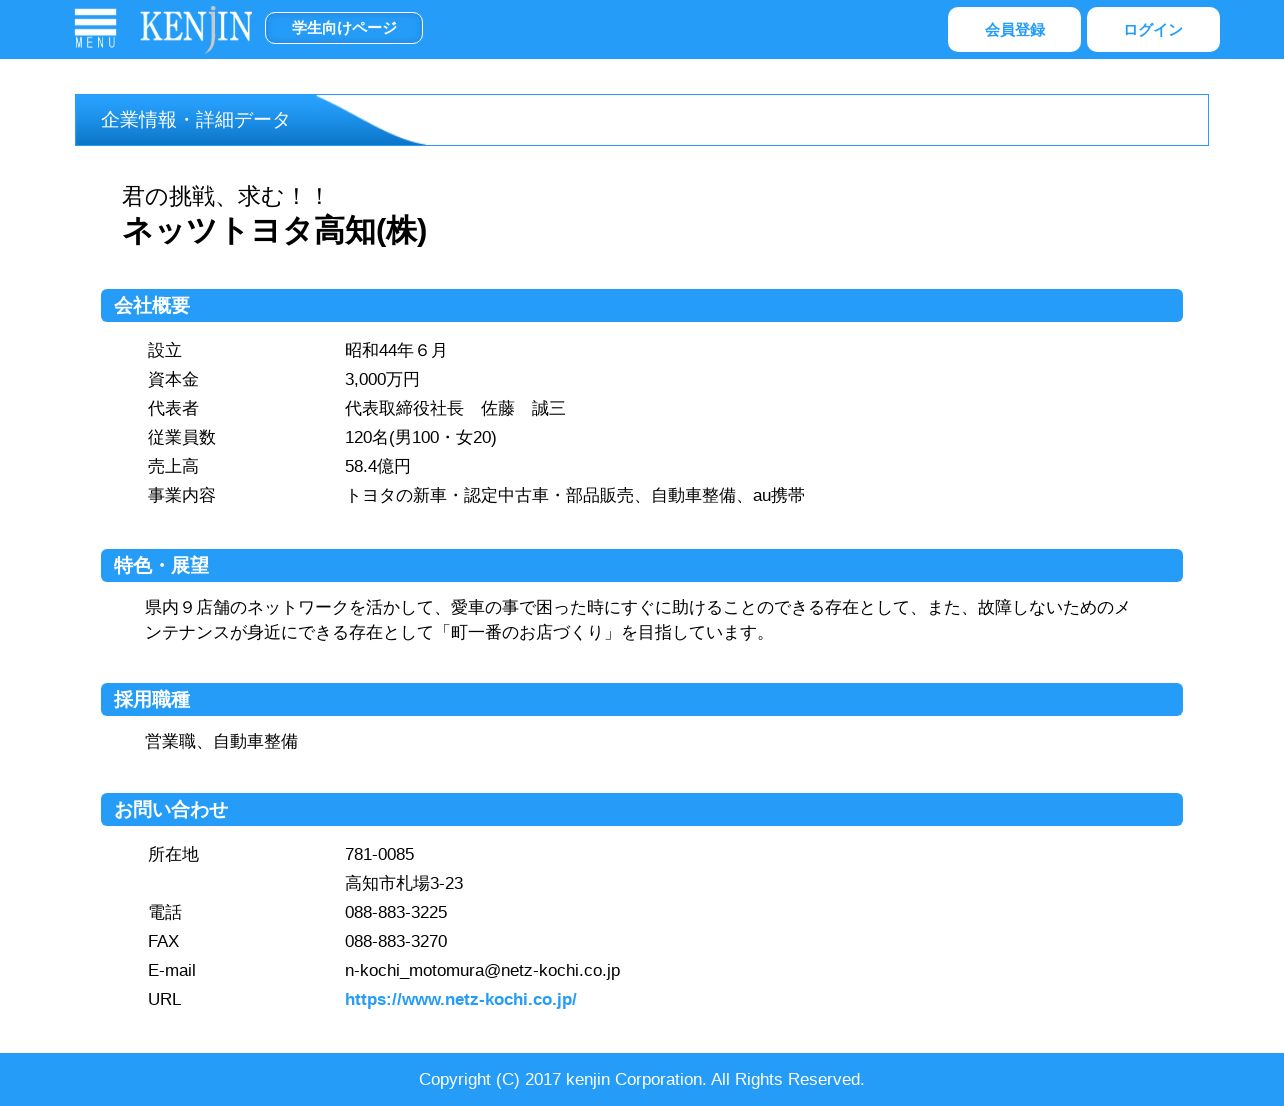Click the footer copyright text
Viewport: 1284px width, 1106px height.
point(642,1079)
